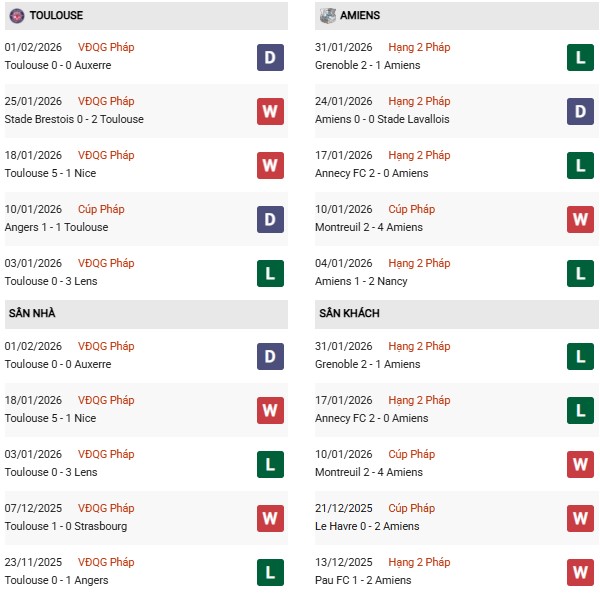Click the AMIENS team name header
This screenshot has height=593, width=600.
[x=360, y=16]
